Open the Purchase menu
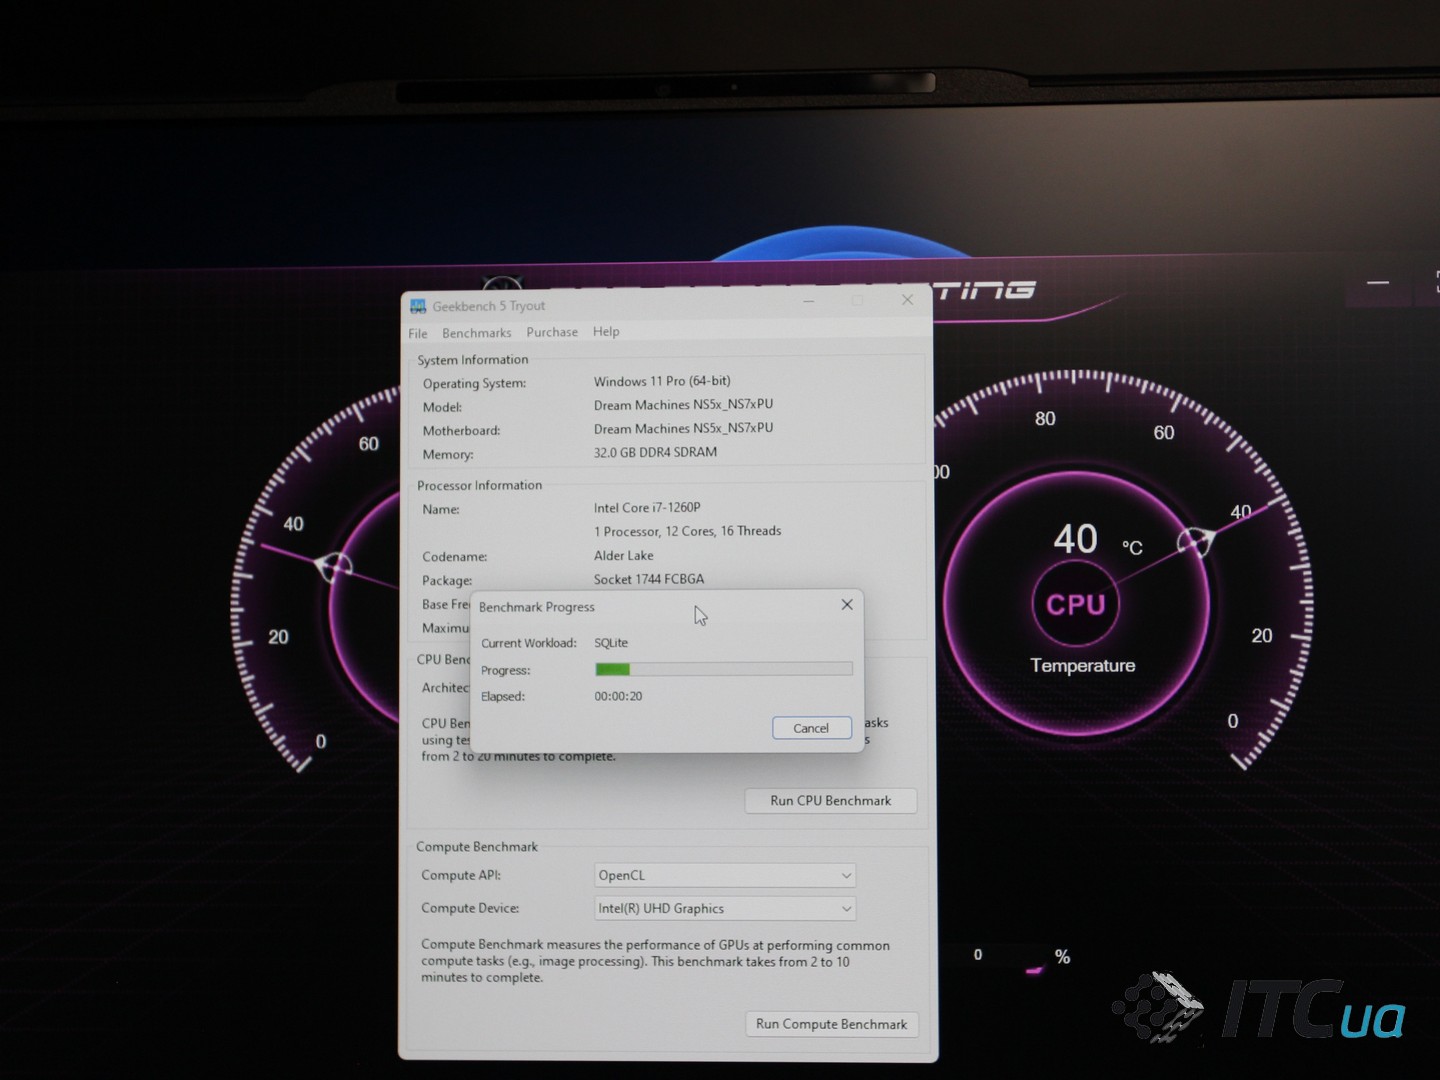1440x1080 pixels. [x=552, y=332]
